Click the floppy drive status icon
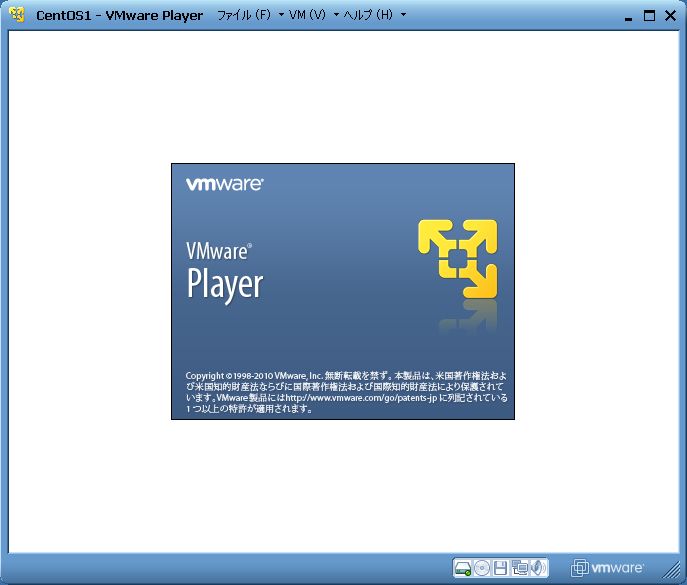This screenshot has height=585, width=687. pyautogui.click(x=500, y=568)
